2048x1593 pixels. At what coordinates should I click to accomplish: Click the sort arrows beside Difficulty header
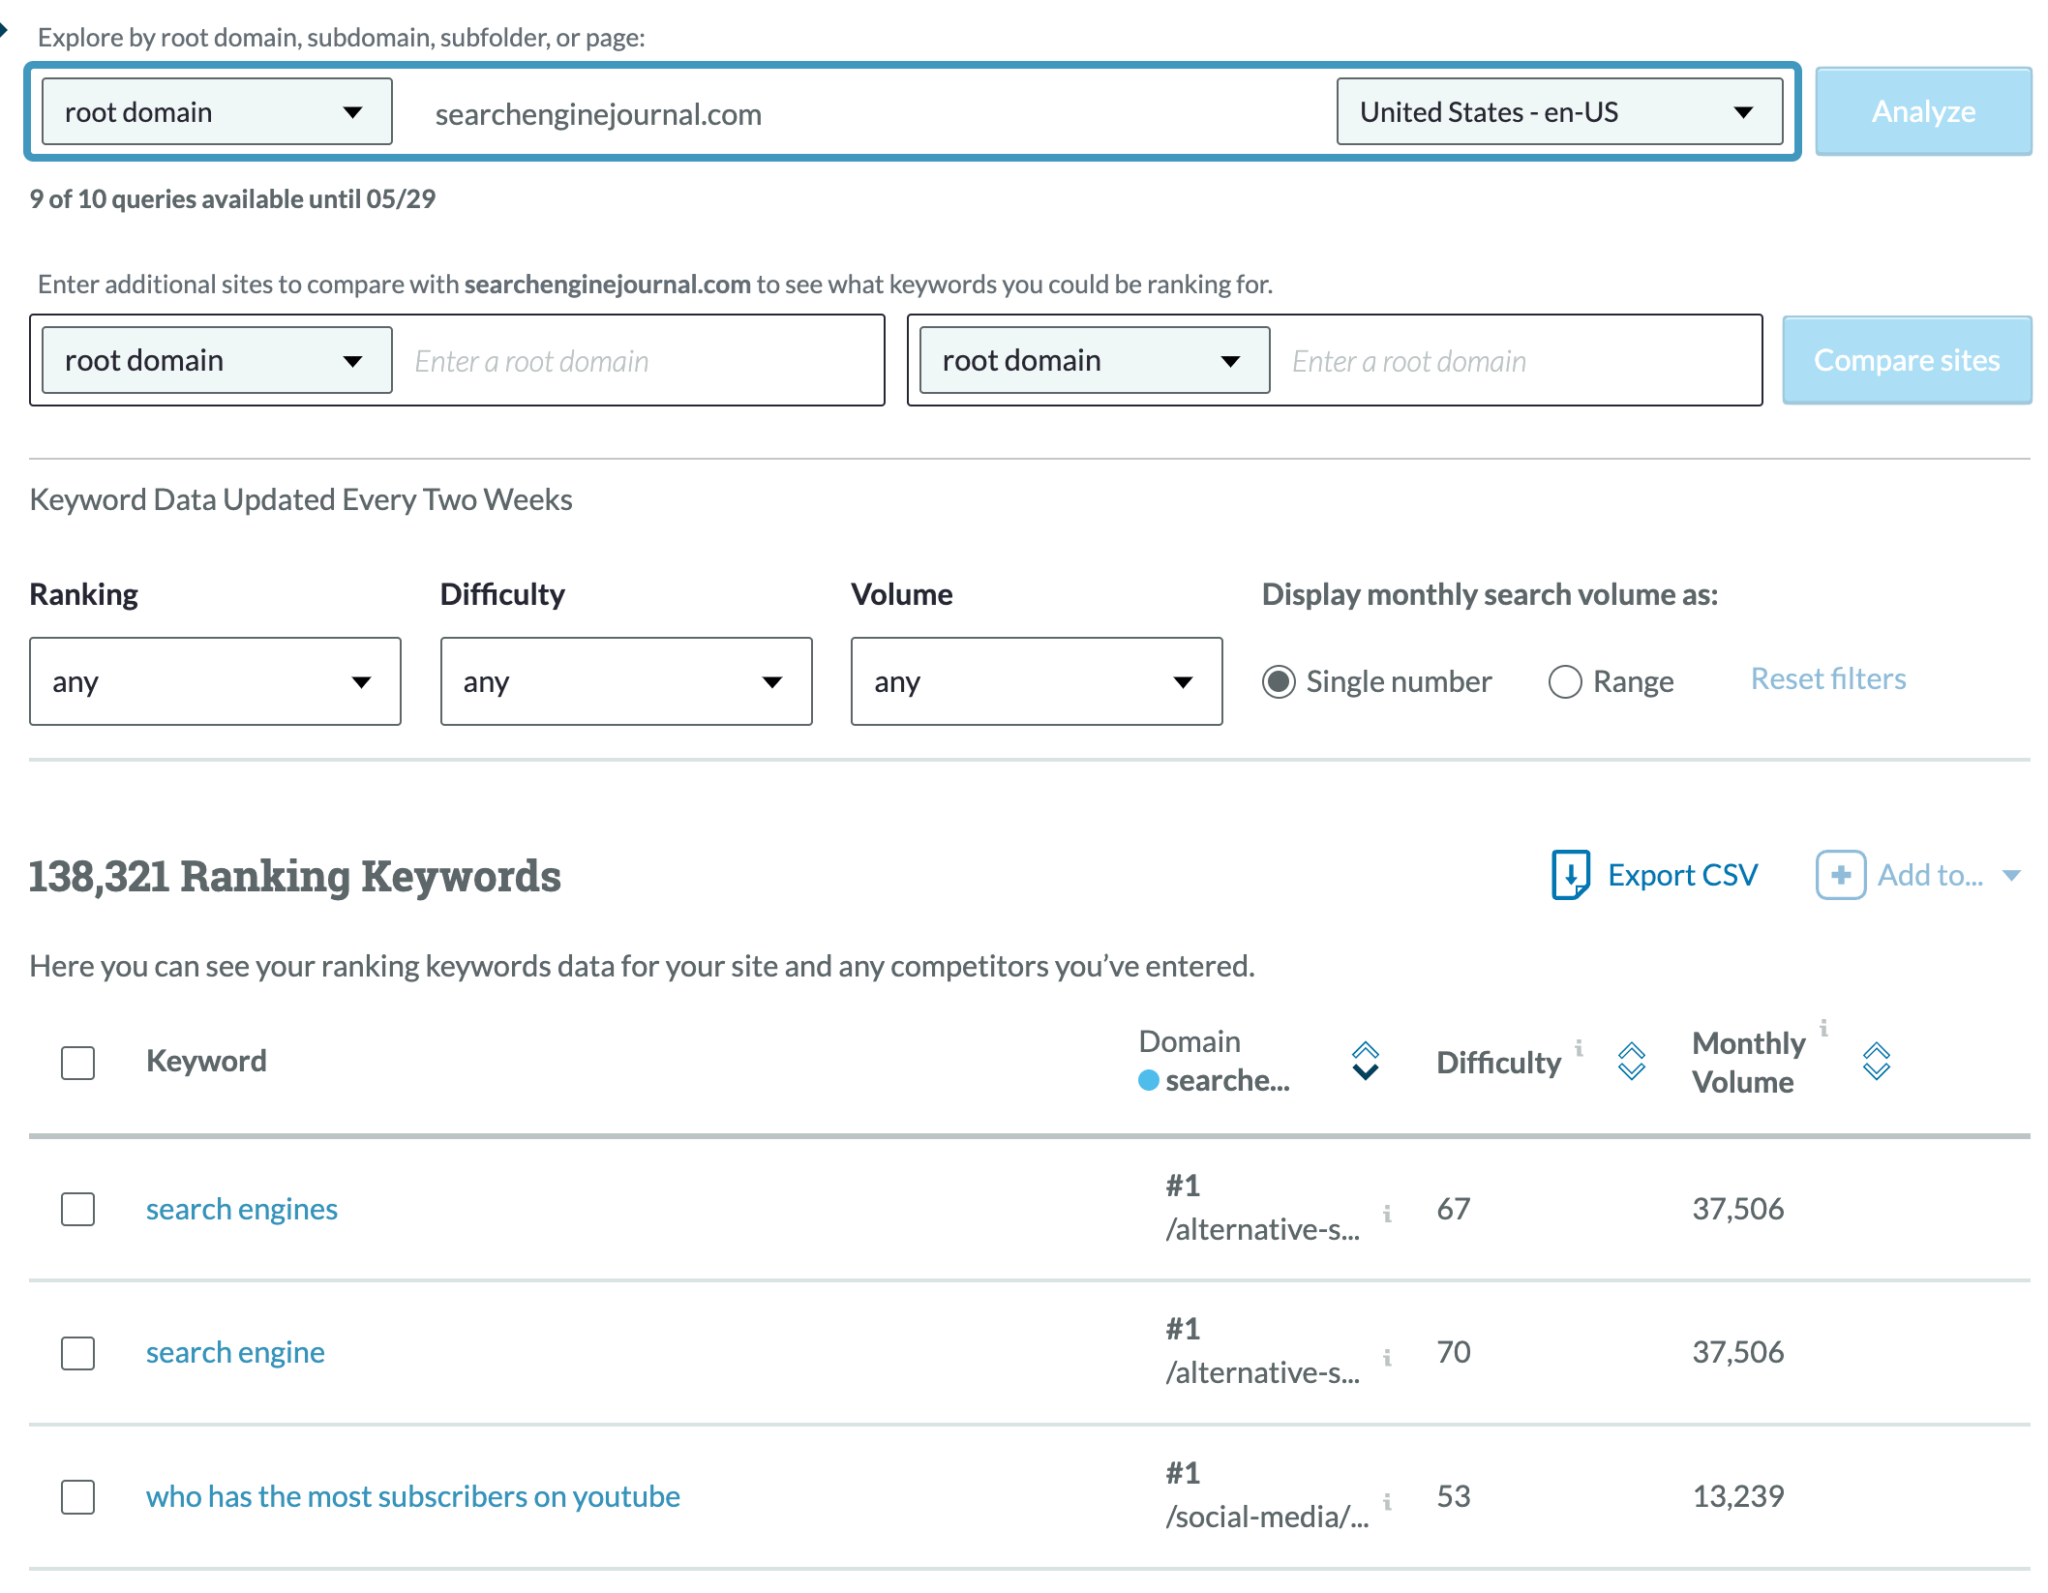point(1632,1061)
